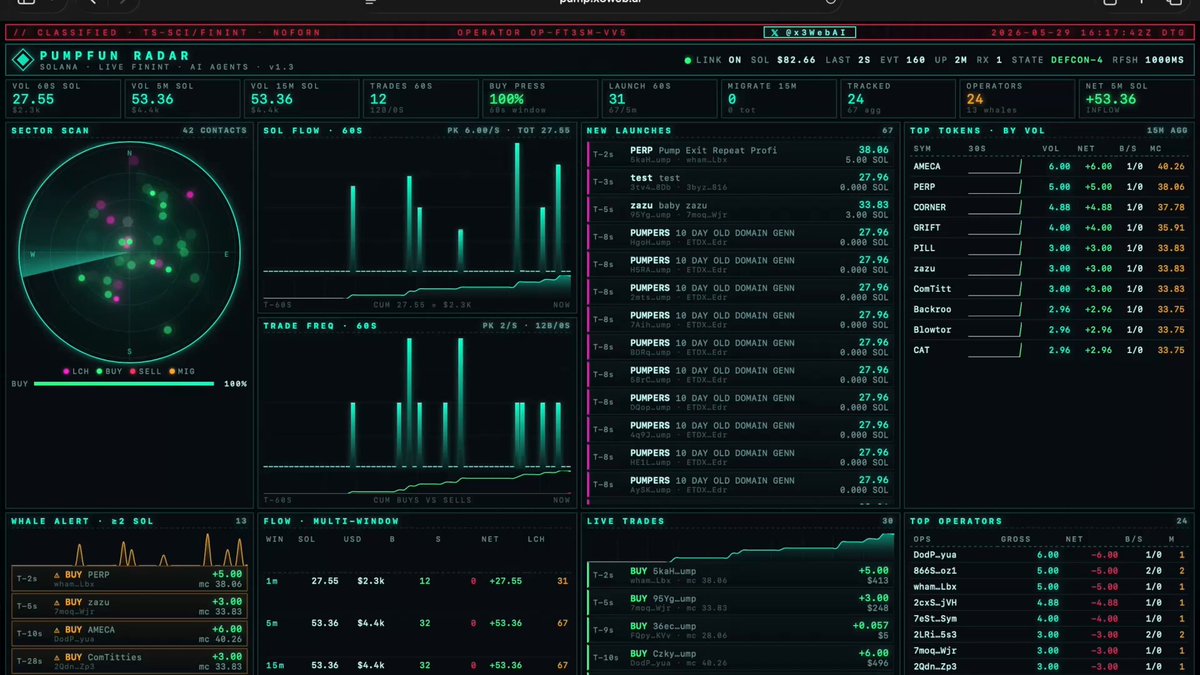Click the warning icon on BUY zazu whale alert
This screenshot has width=1200, height=675.
[58, 603]
